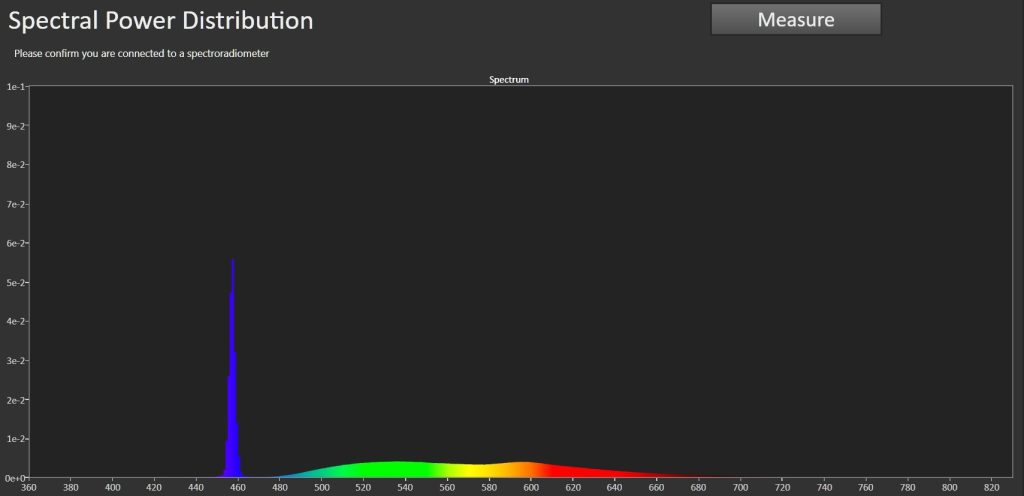The width and height of the screenshot is (1024, 496).
Task: Click the 5e-2 label on the y-axis
Action: click(x=15, y=282)
